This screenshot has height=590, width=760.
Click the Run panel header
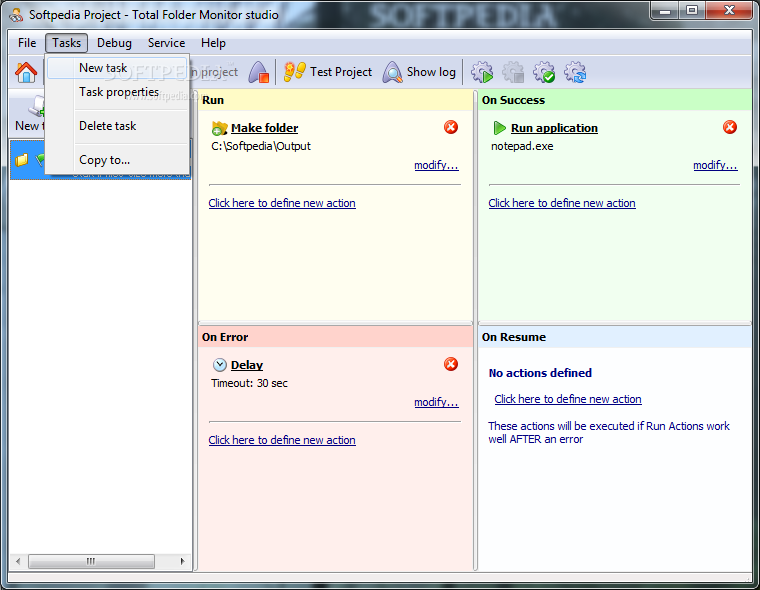coord(335,100)
